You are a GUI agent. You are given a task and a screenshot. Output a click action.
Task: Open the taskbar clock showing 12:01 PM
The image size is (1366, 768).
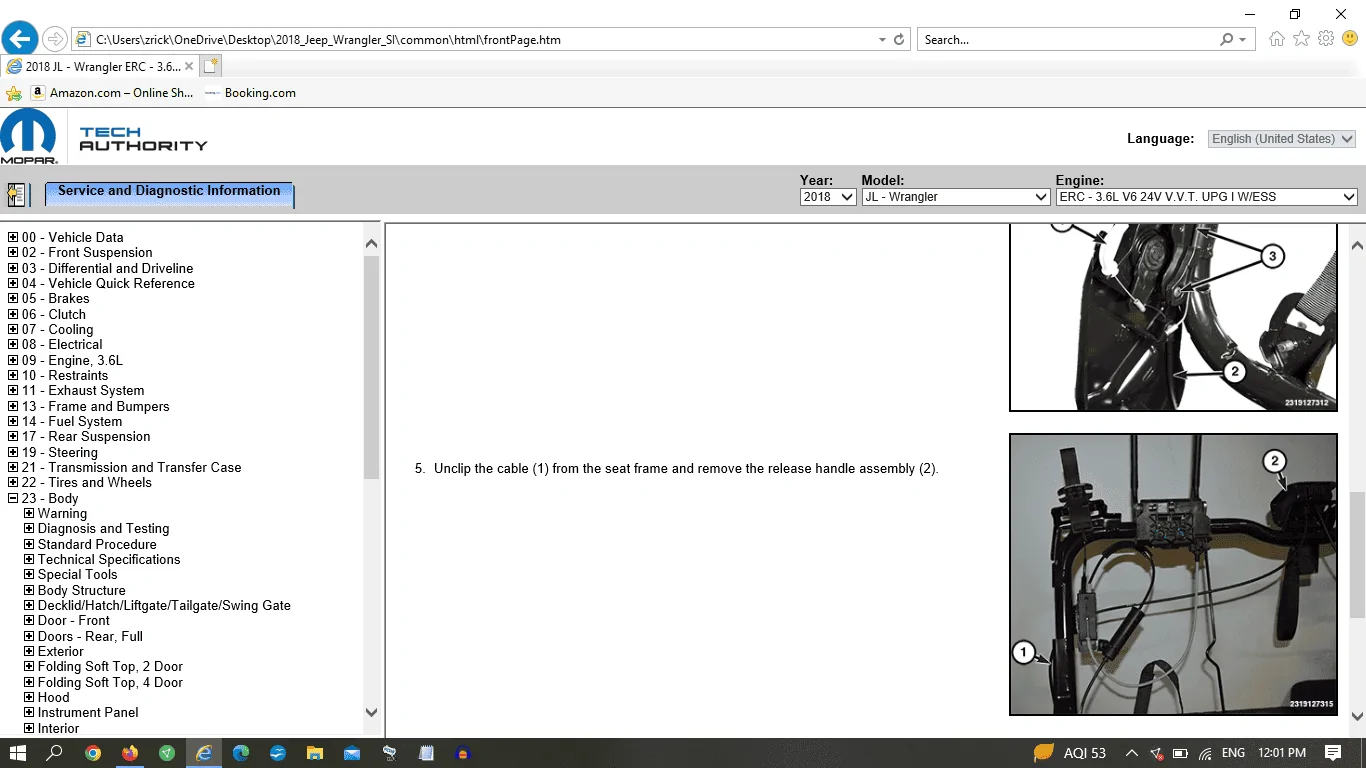click(x=1282, y=753)
